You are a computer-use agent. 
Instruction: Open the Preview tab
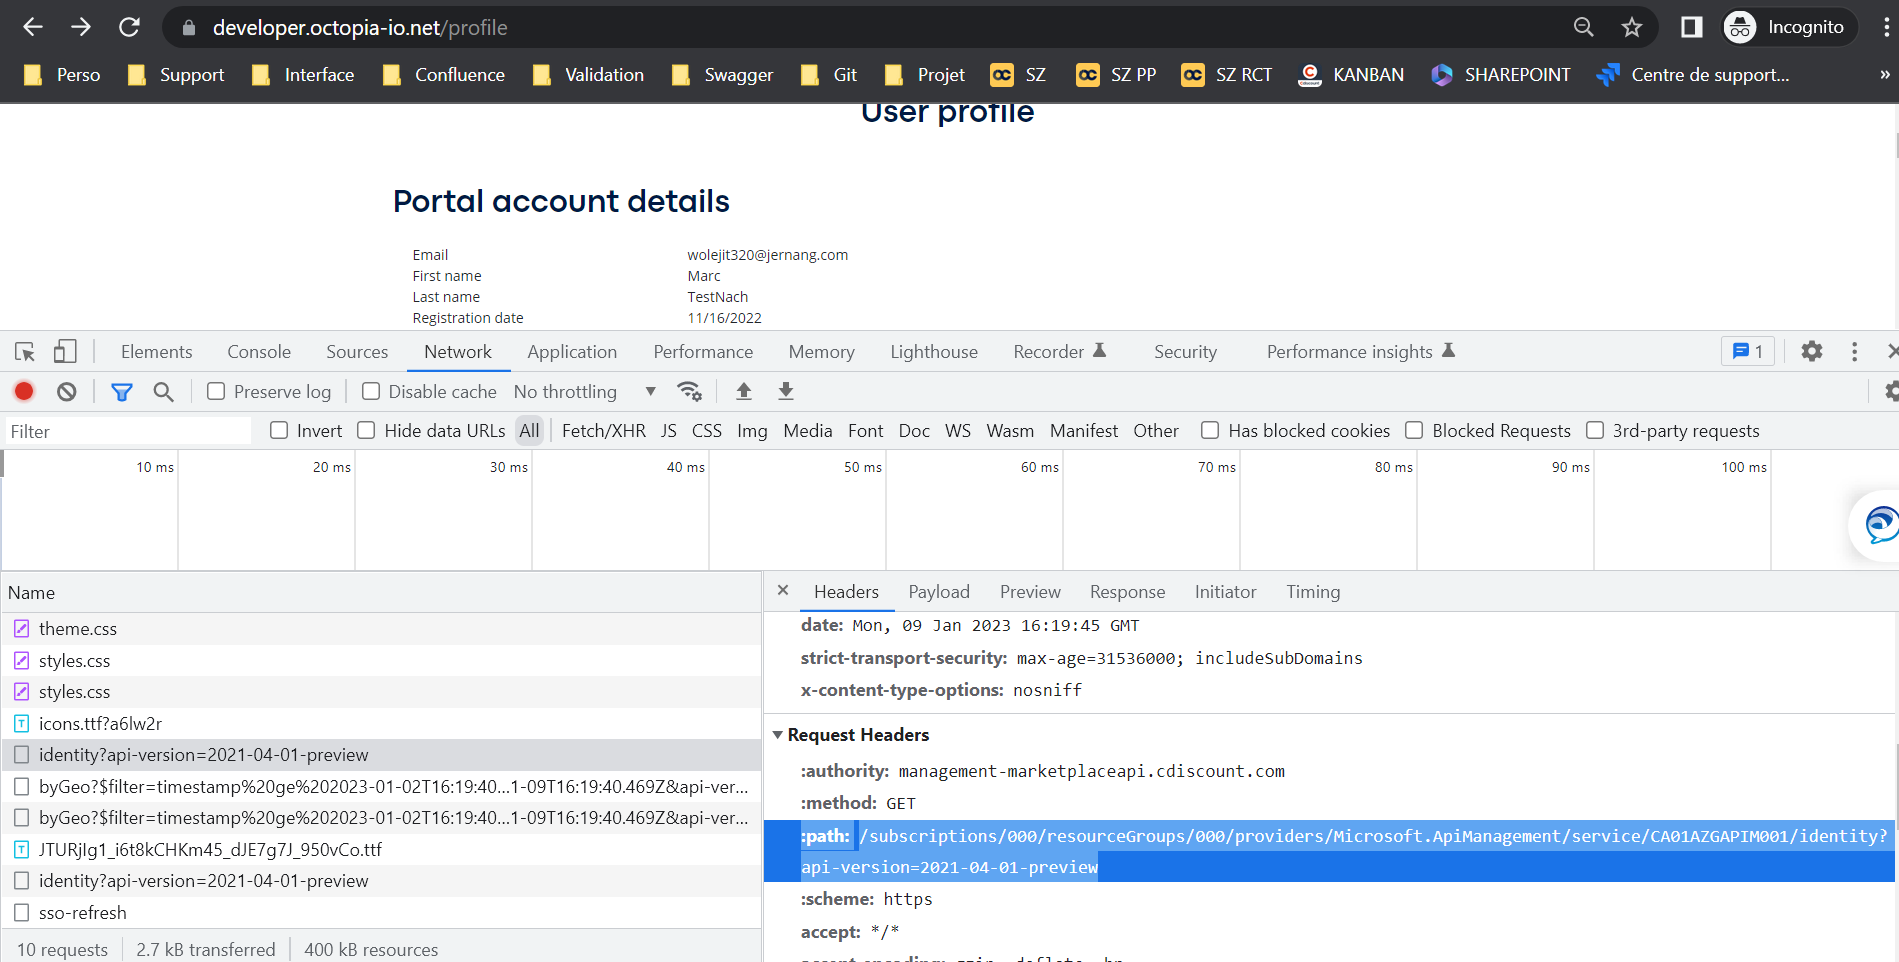coord(1030,592)
